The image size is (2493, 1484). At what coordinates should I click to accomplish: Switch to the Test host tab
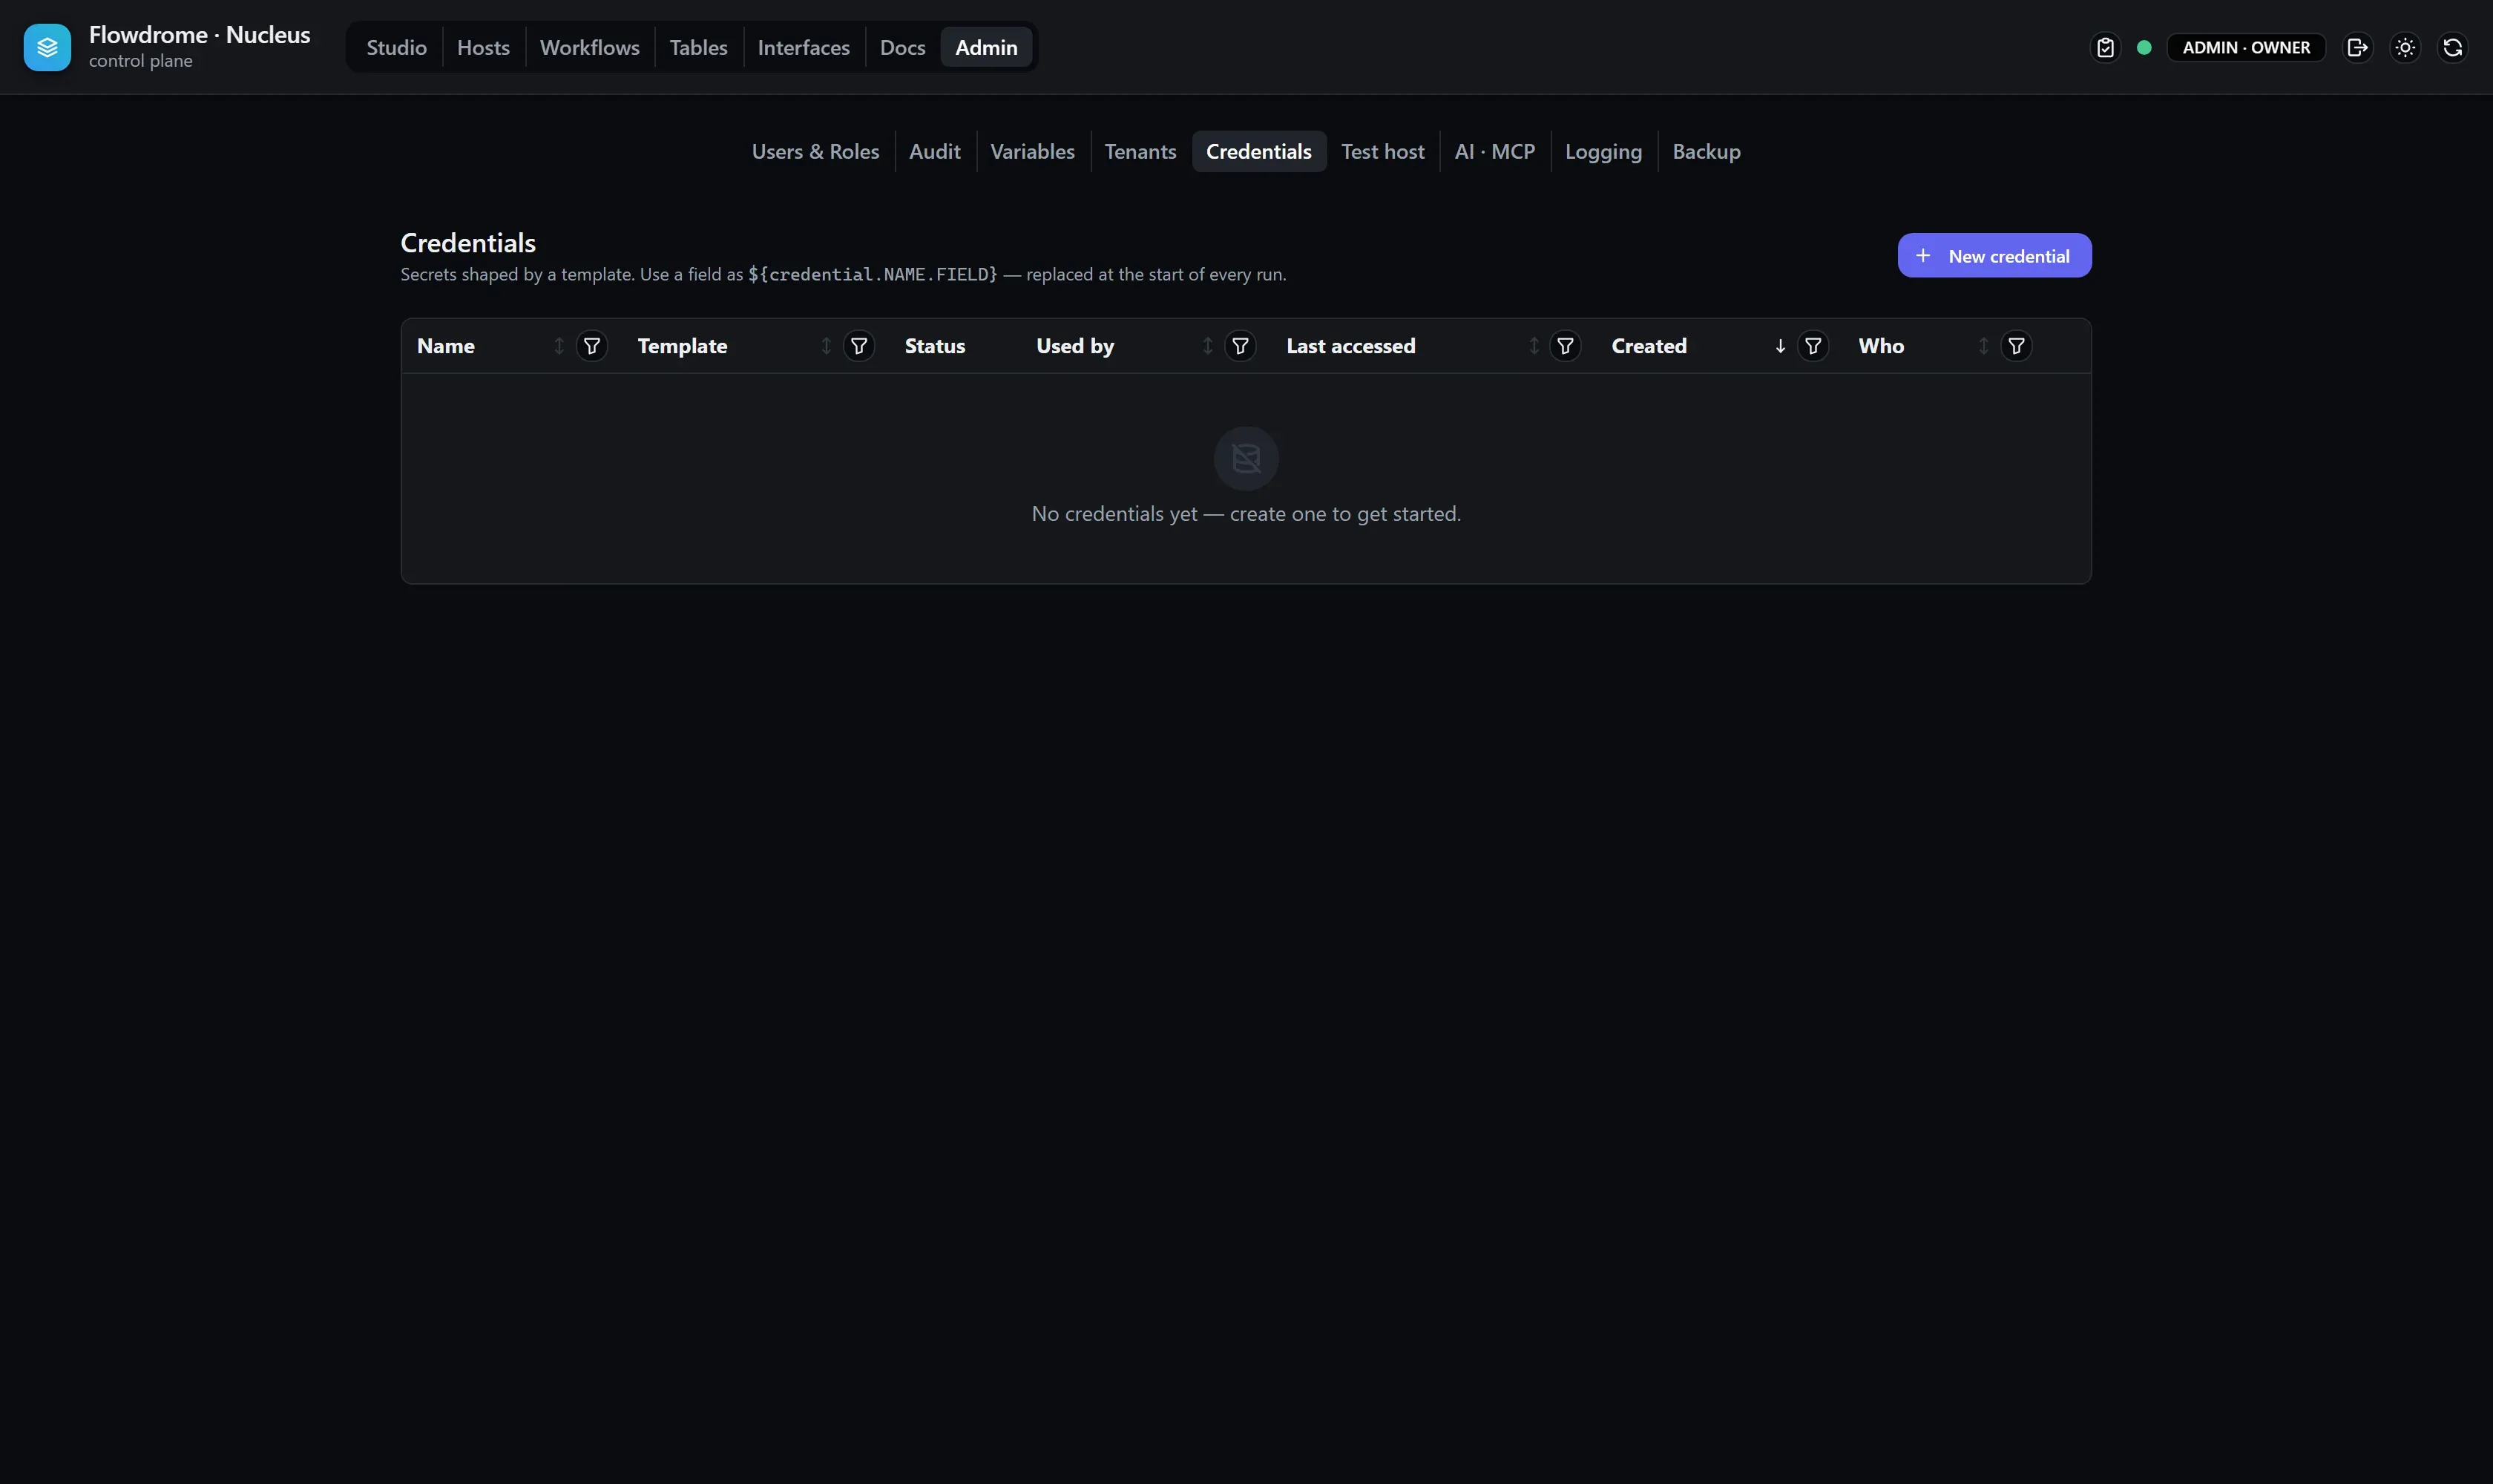pyautogui.click(x=1382, y=151)
